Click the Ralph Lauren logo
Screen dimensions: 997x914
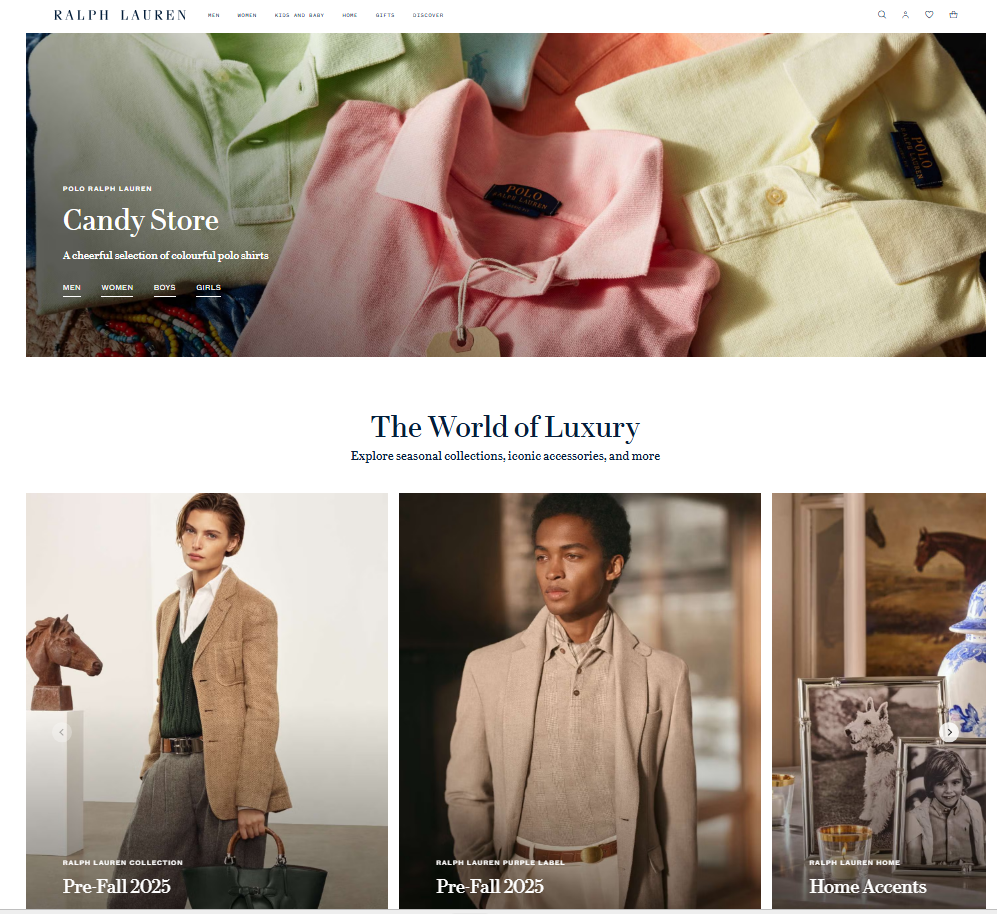(120, 15)
